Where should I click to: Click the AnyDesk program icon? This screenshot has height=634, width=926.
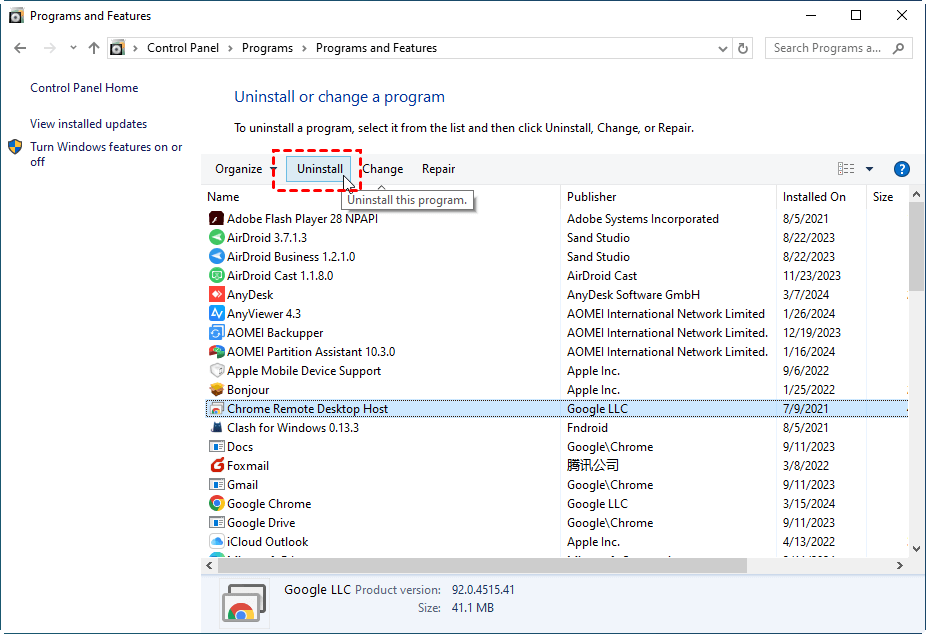[216, 295]
